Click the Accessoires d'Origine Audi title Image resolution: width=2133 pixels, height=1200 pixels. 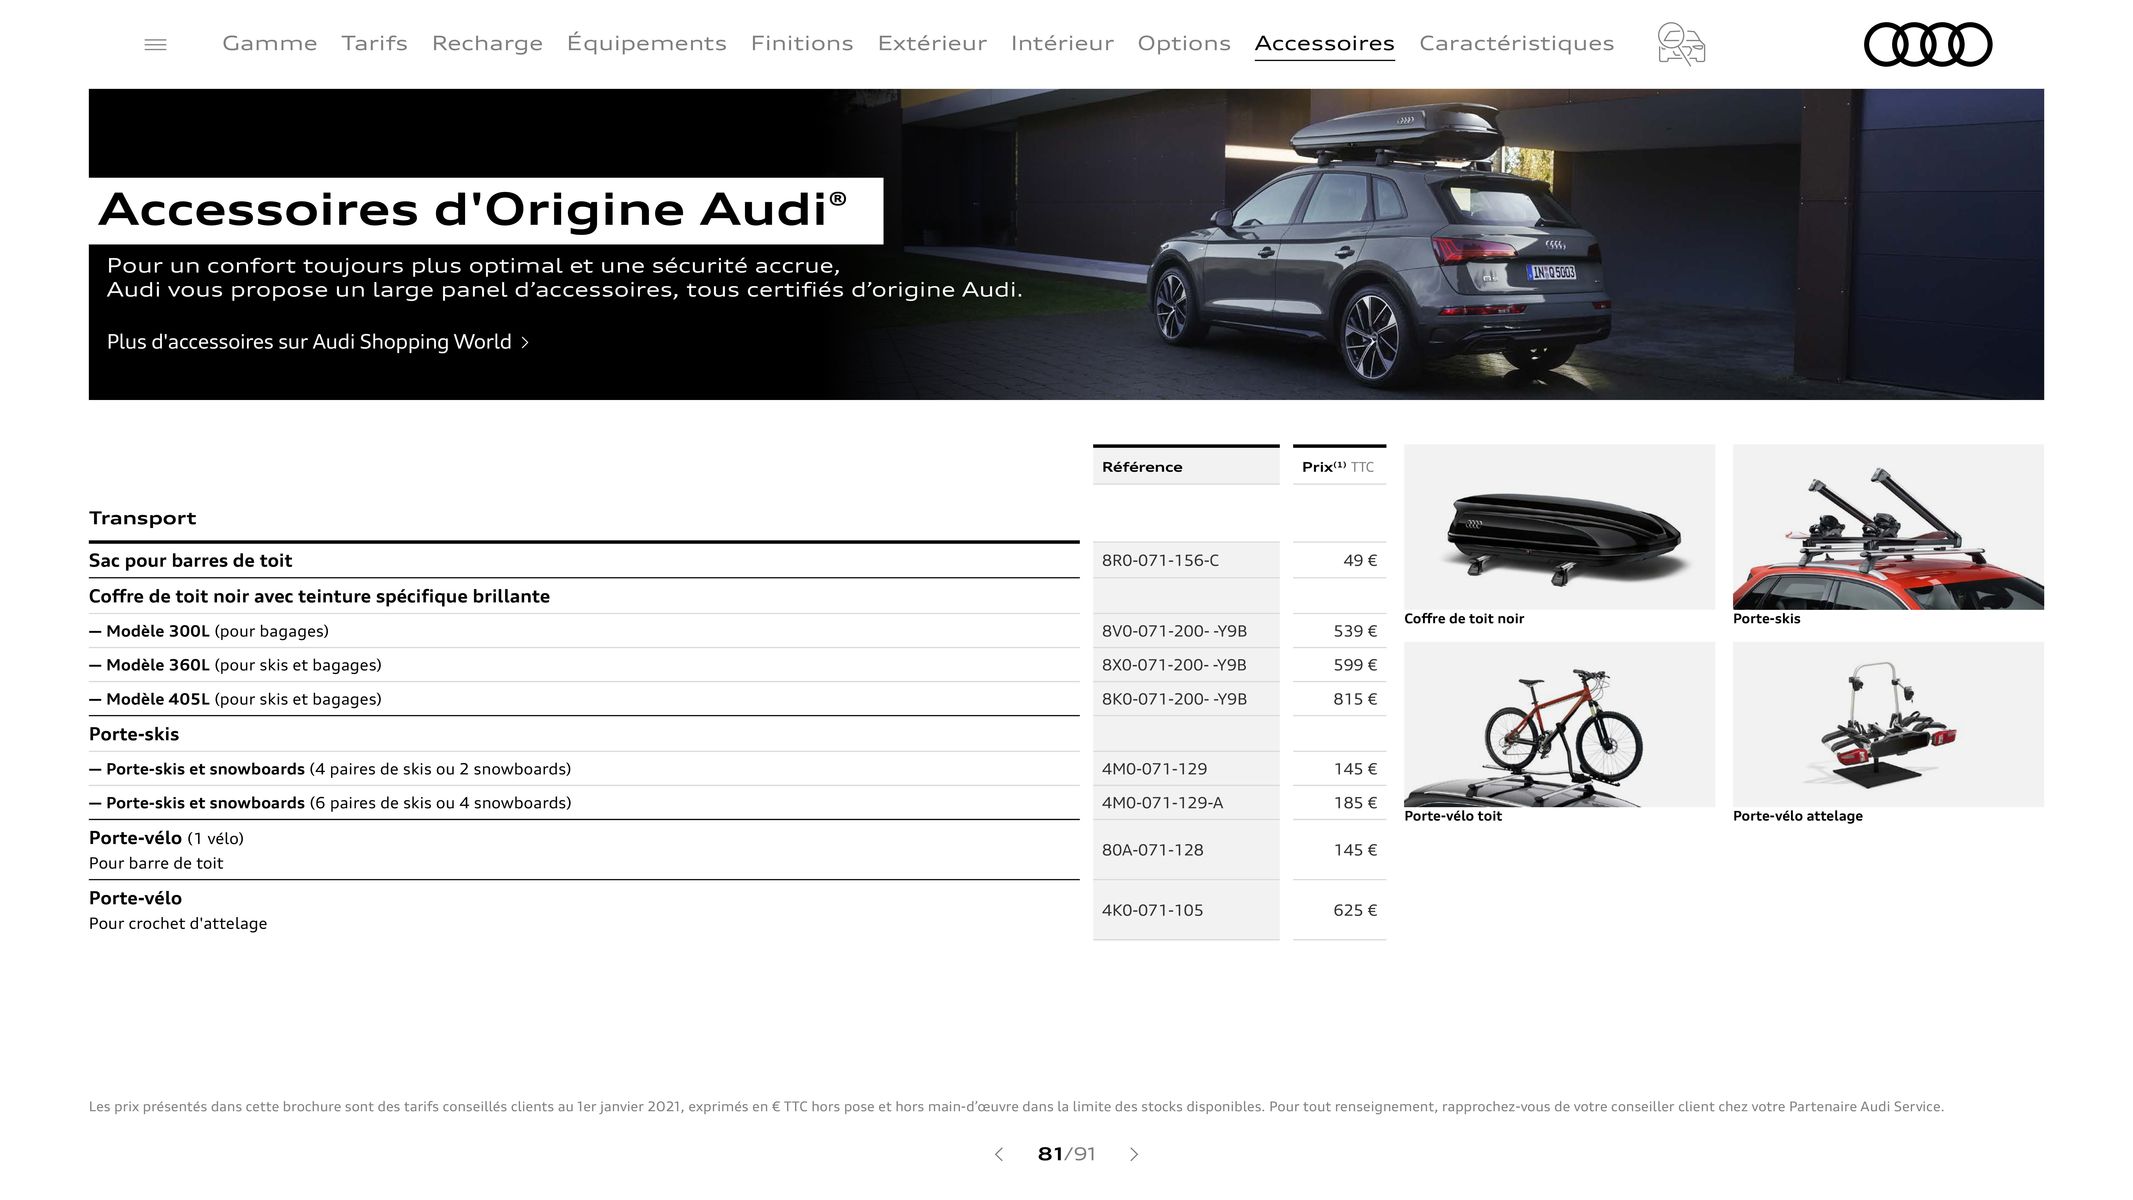coord(473,210)
